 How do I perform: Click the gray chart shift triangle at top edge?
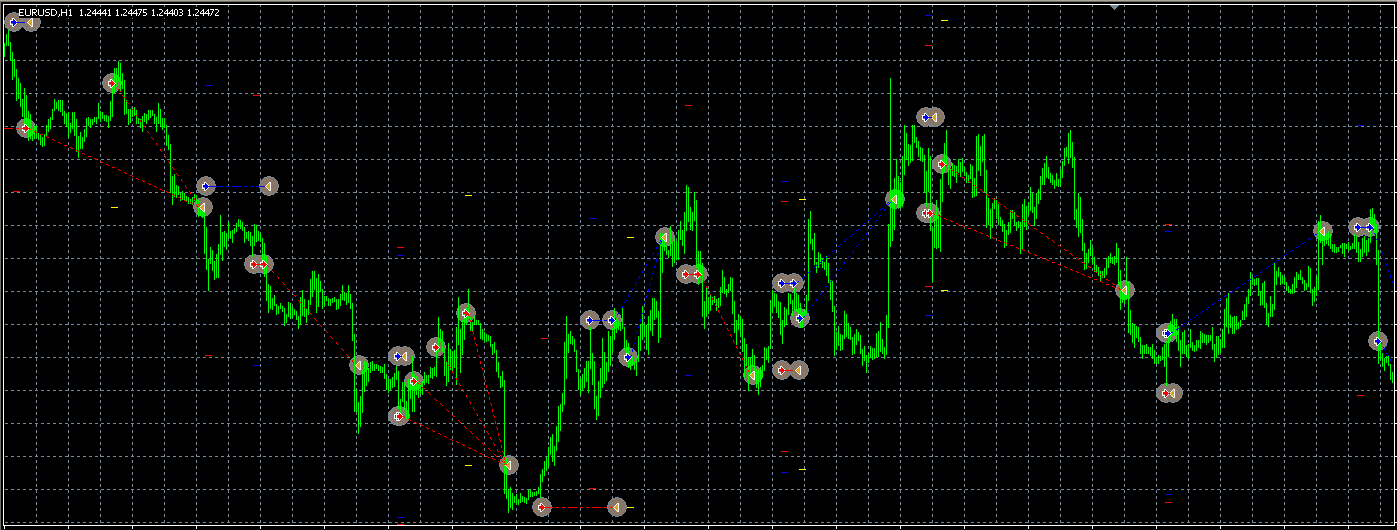[x=1115, y=6]
